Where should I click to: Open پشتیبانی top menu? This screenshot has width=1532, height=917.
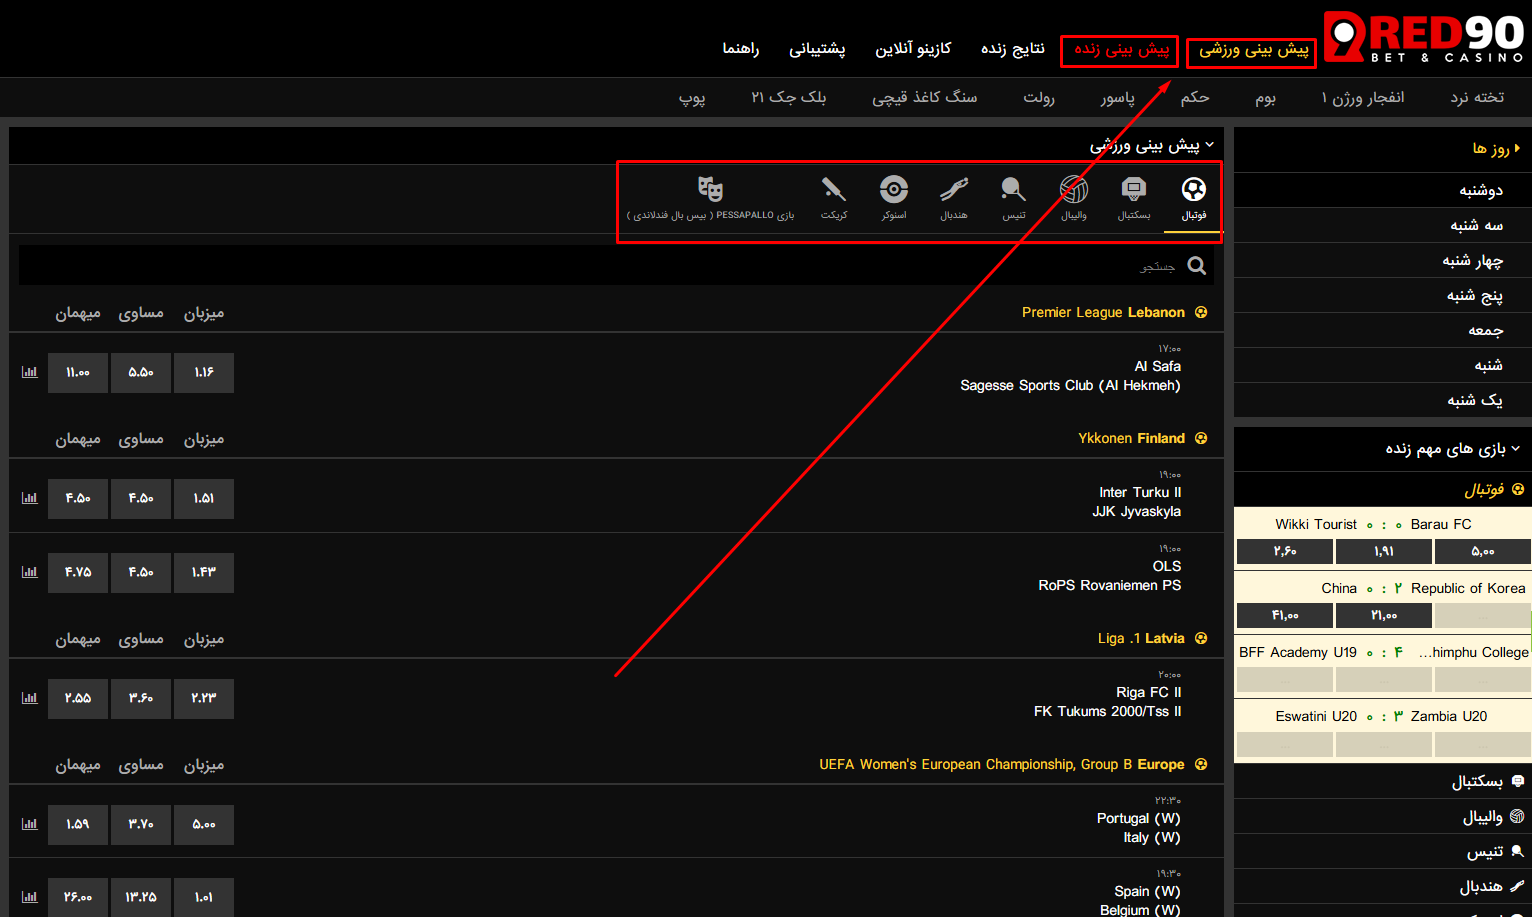click(x=817, y=48)
